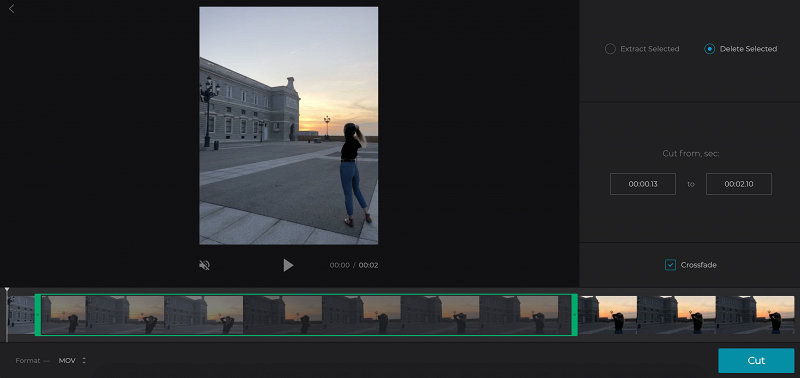Grab the left green selection handle

(x=38, y=315)
